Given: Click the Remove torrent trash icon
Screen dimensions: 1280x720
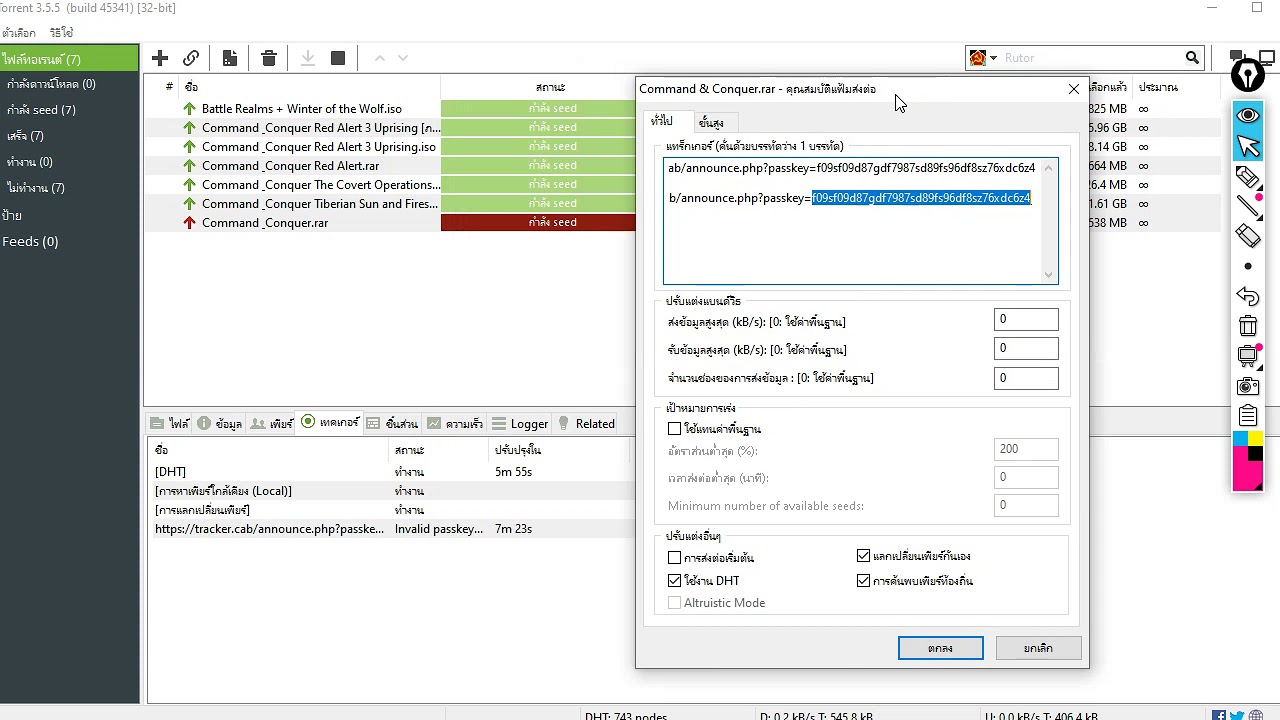Looking at the screenshot, I should [269, 58].
